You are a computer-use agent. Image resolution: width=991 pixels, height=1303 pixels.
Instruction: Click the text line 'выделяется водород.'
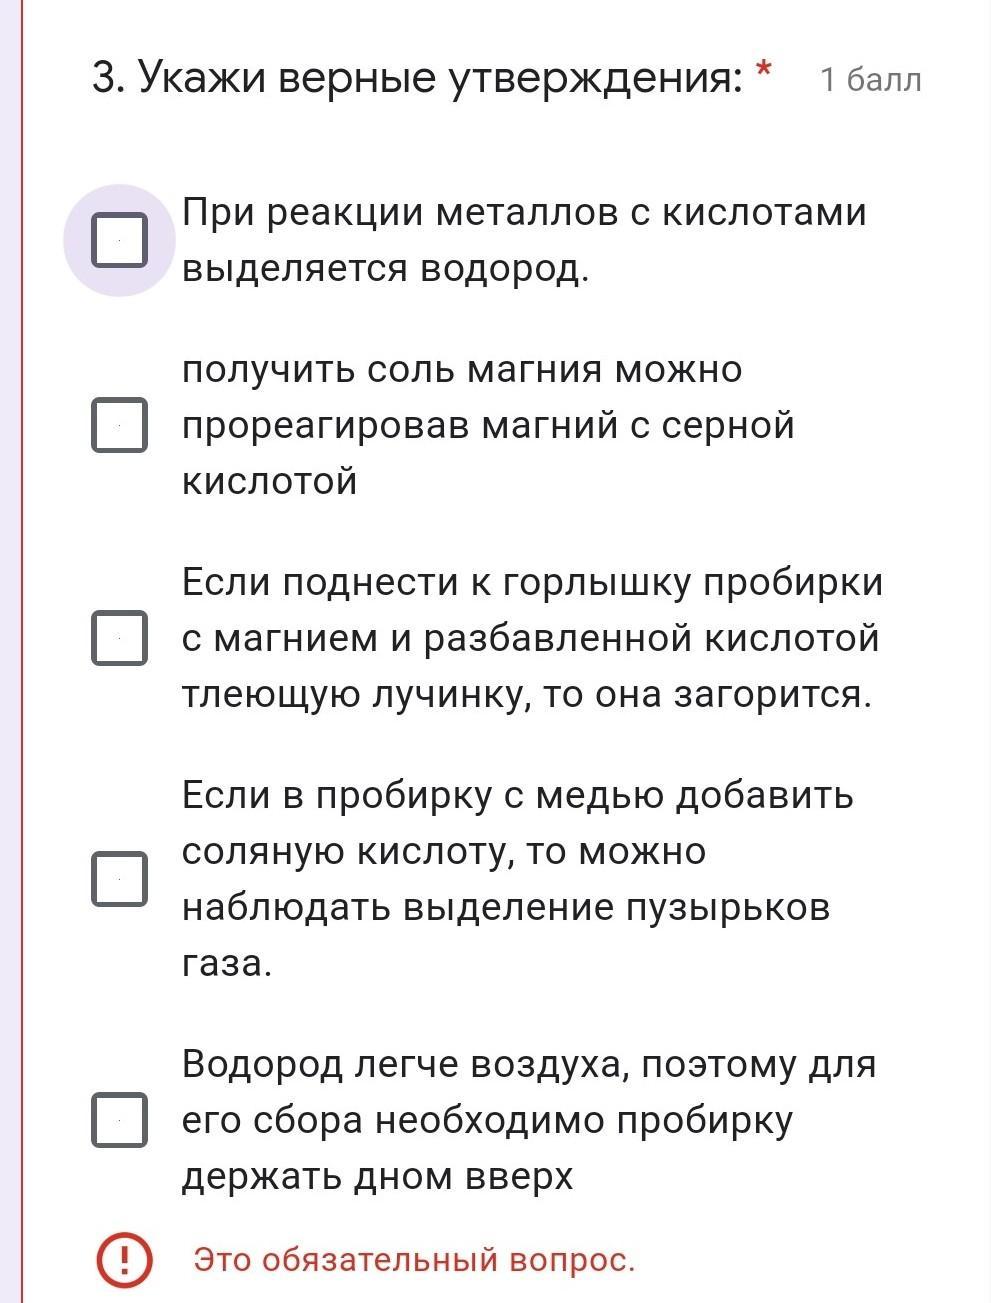[385, 269]
